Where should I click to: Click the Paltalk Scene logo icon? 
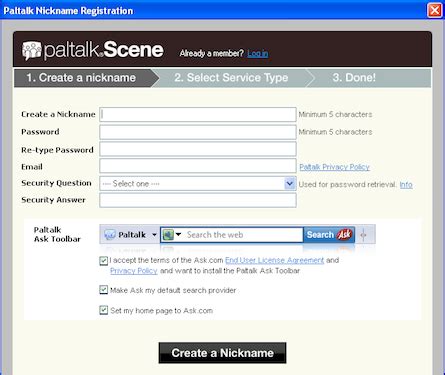pyautogui.click(x=32, y=51)
